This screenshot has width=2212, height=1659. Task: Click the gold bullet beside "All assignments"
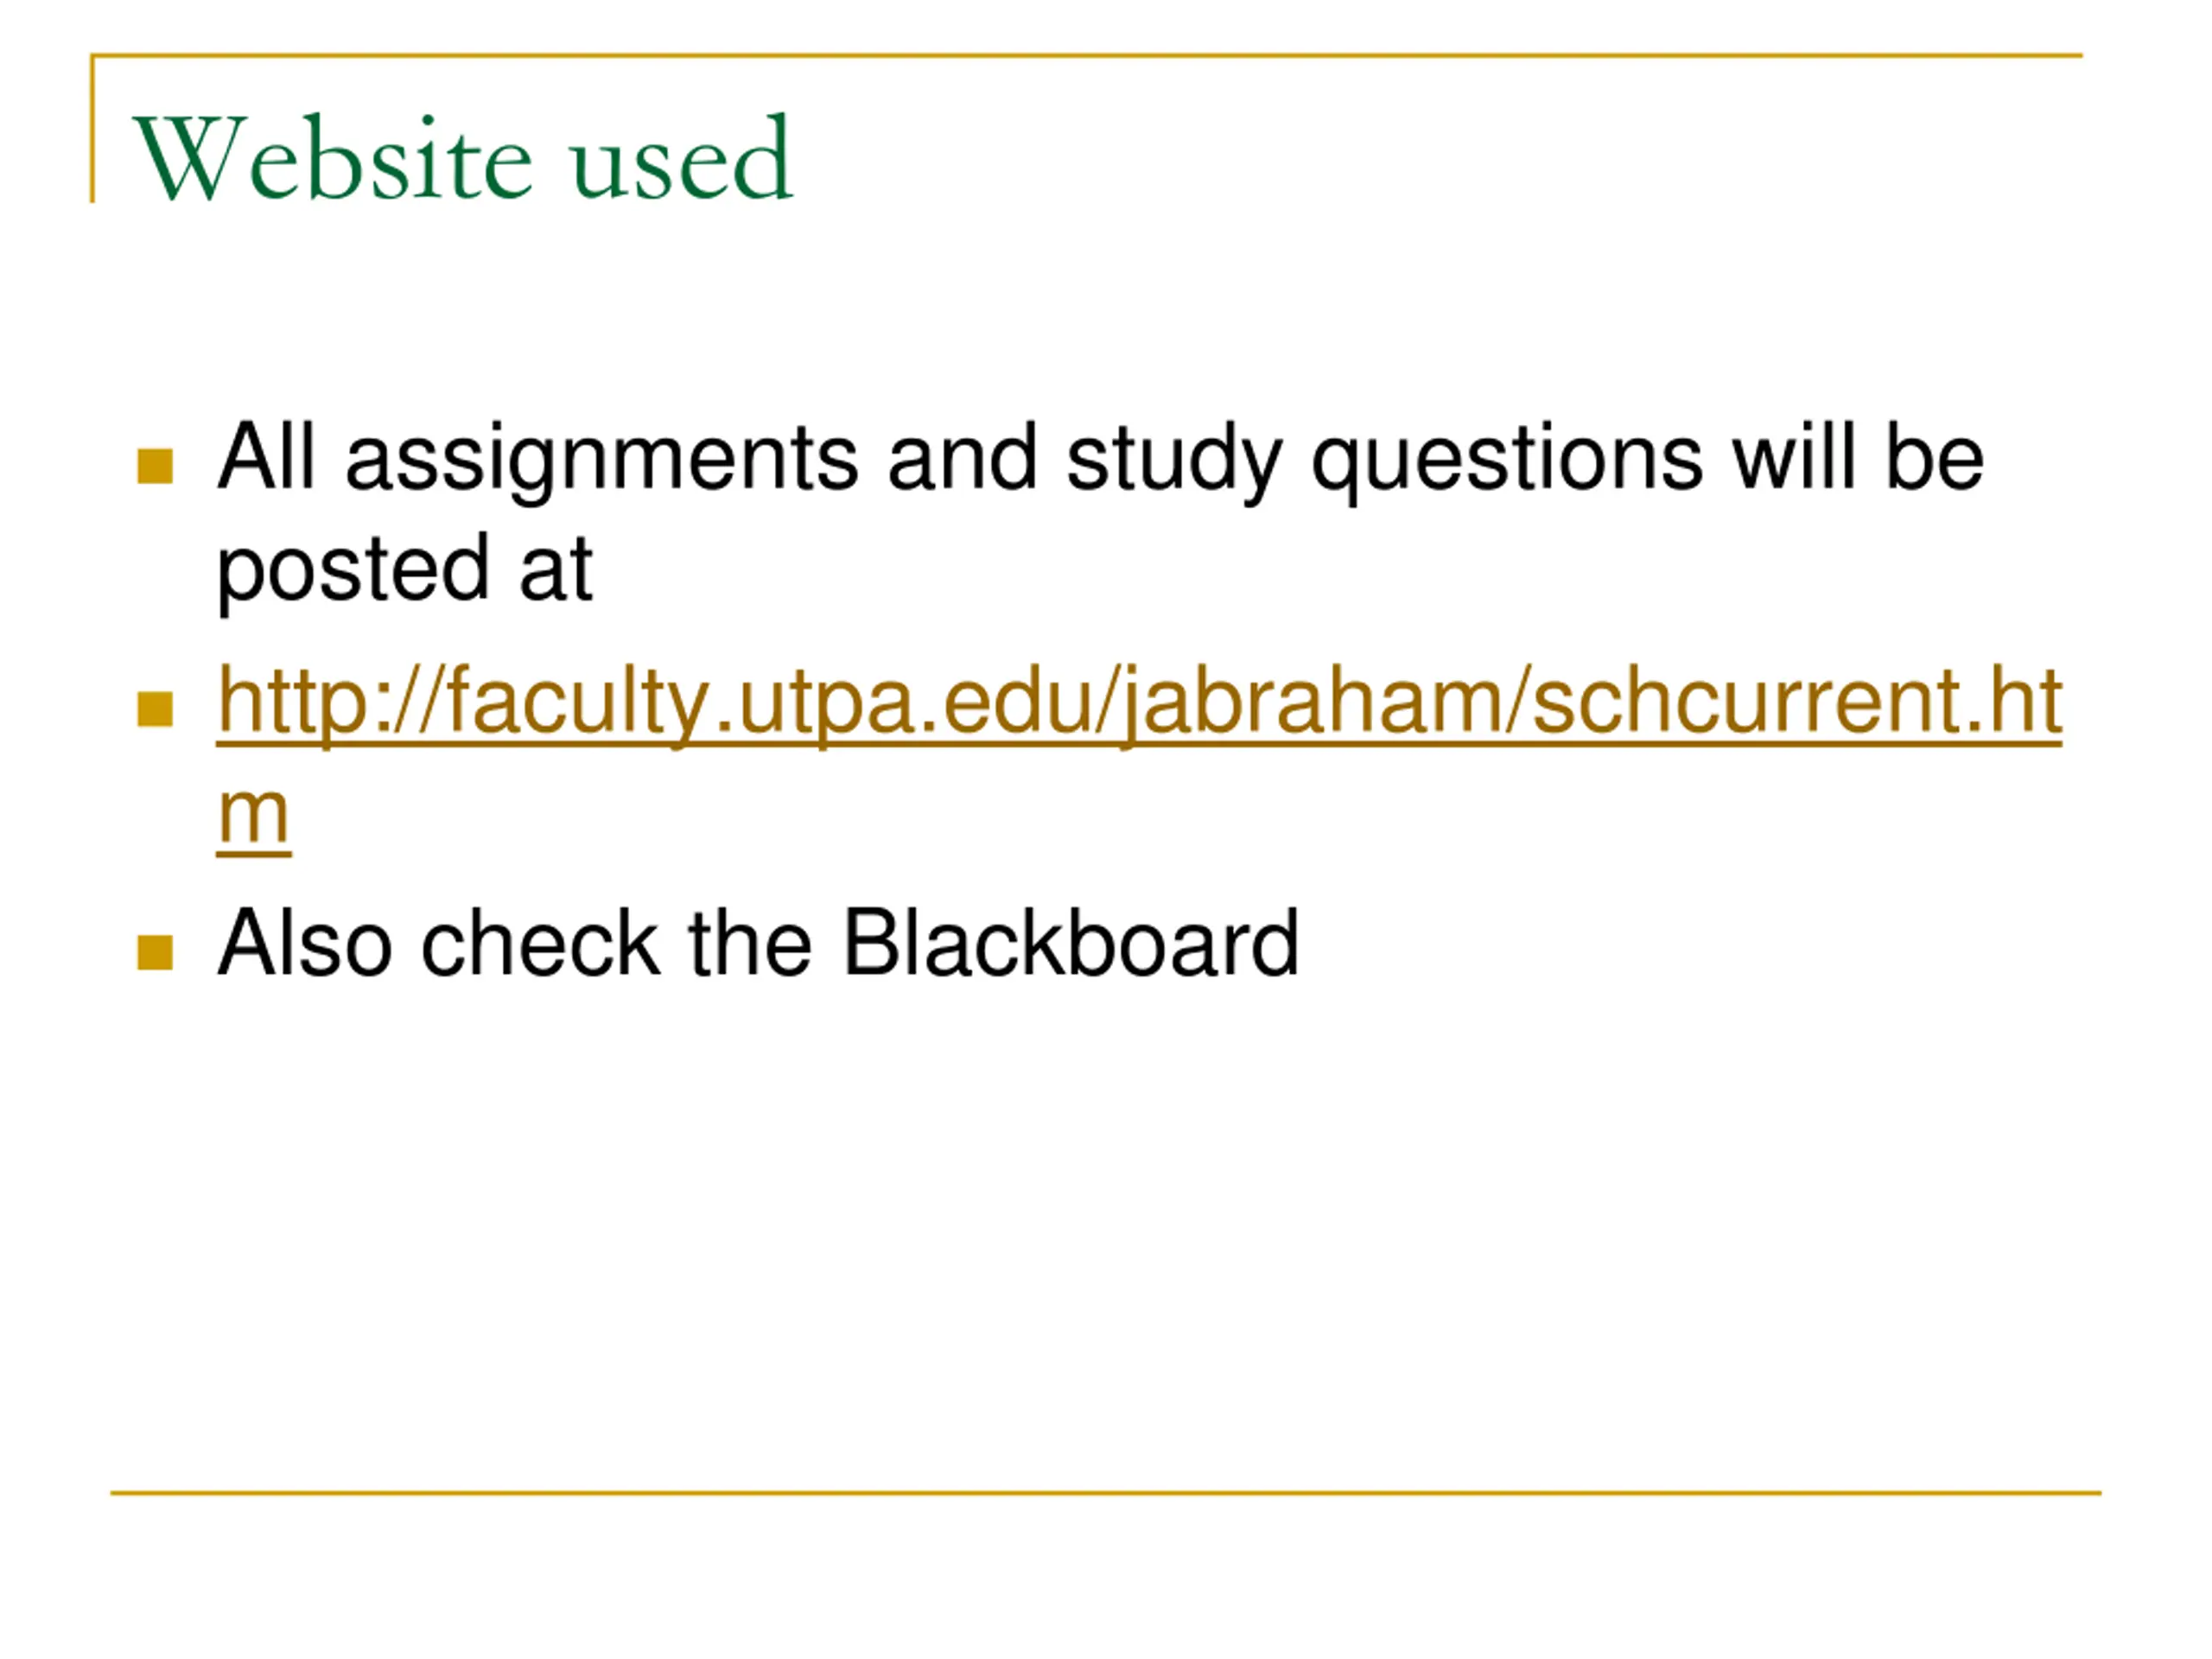pyautogui.click(x=155, y=466)
